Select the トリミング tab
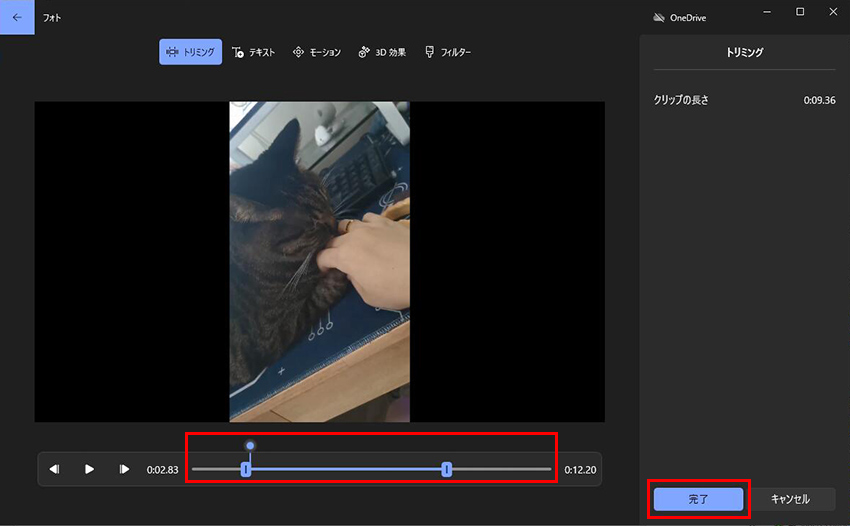This screenshot has height=526, width=850. pyautogui.click(x=190, y=52)
